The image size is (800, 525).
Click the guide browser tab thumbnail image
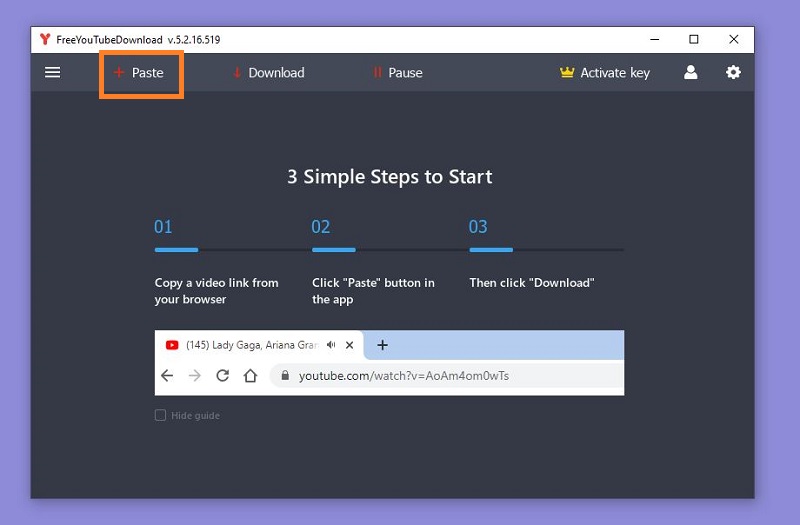click(x=389, y=363)
